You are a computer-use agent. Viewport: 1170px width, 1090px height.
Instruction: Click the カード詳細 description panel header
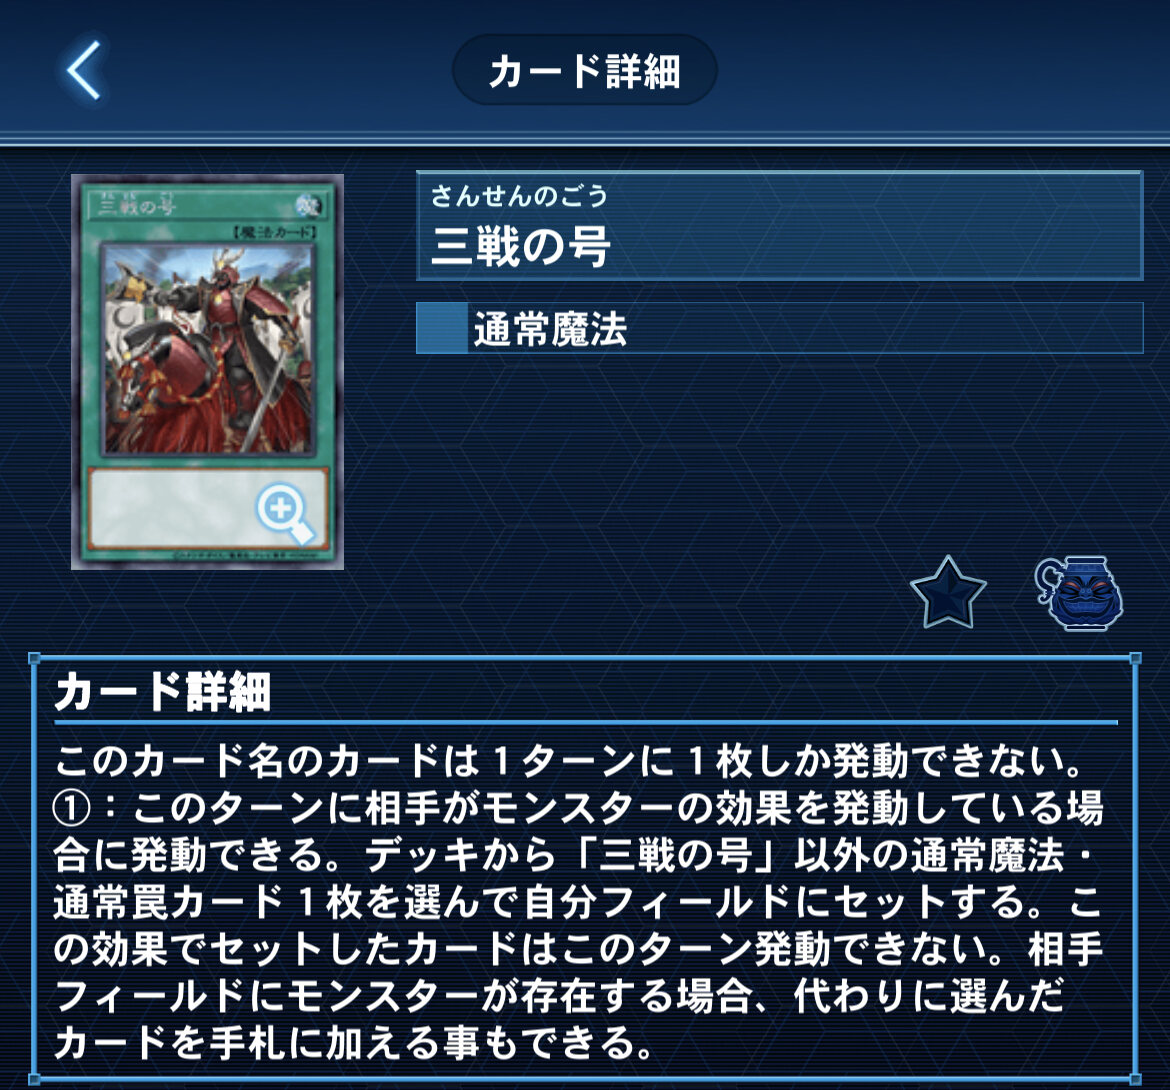(x=162, y=692)
